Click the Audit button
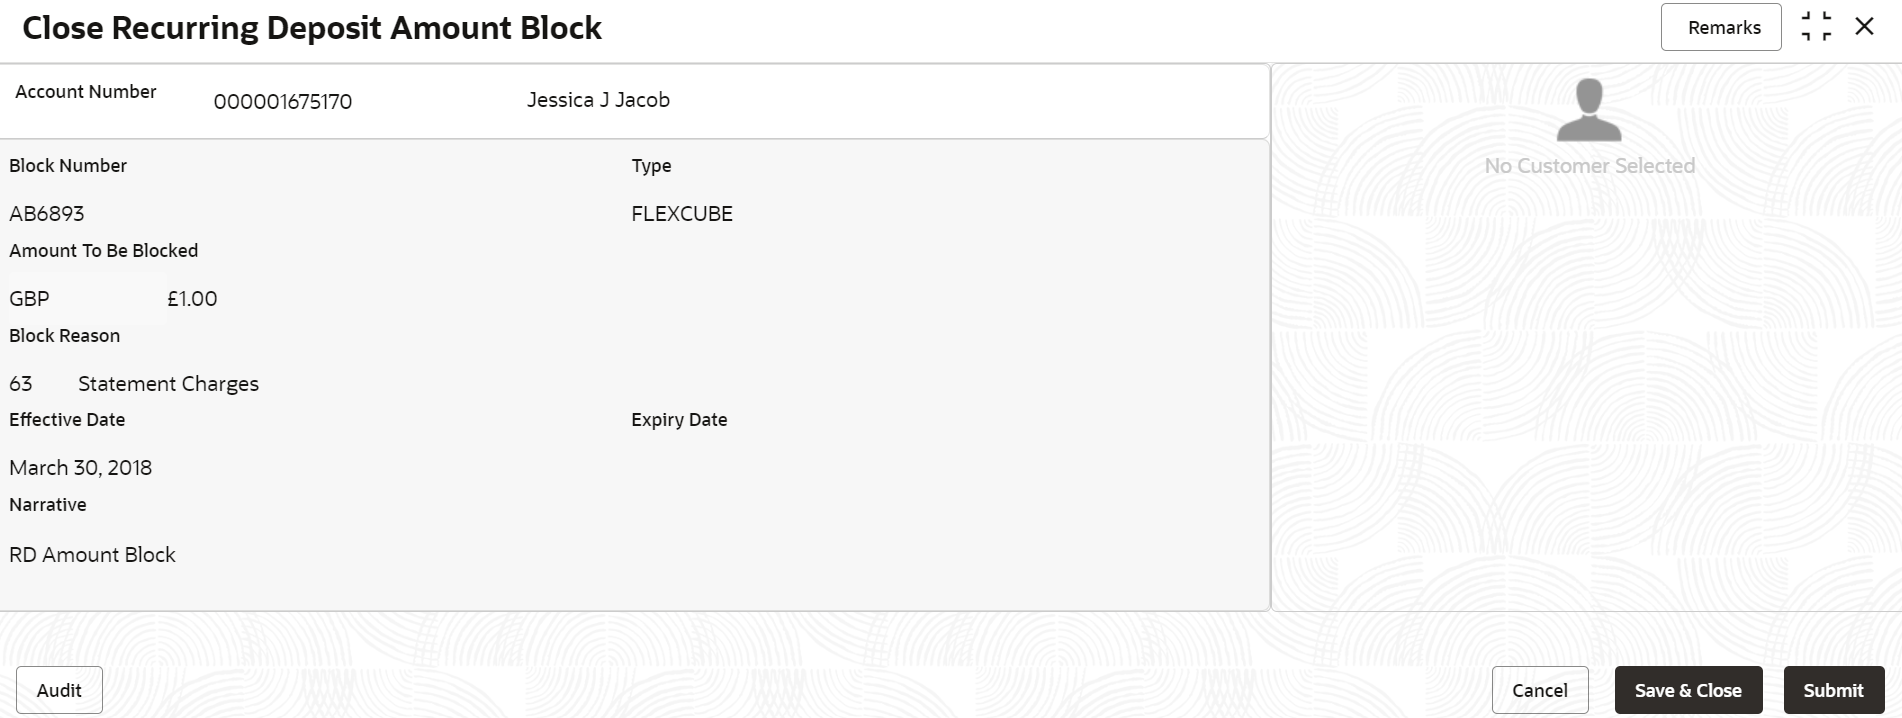 (59, 690)
